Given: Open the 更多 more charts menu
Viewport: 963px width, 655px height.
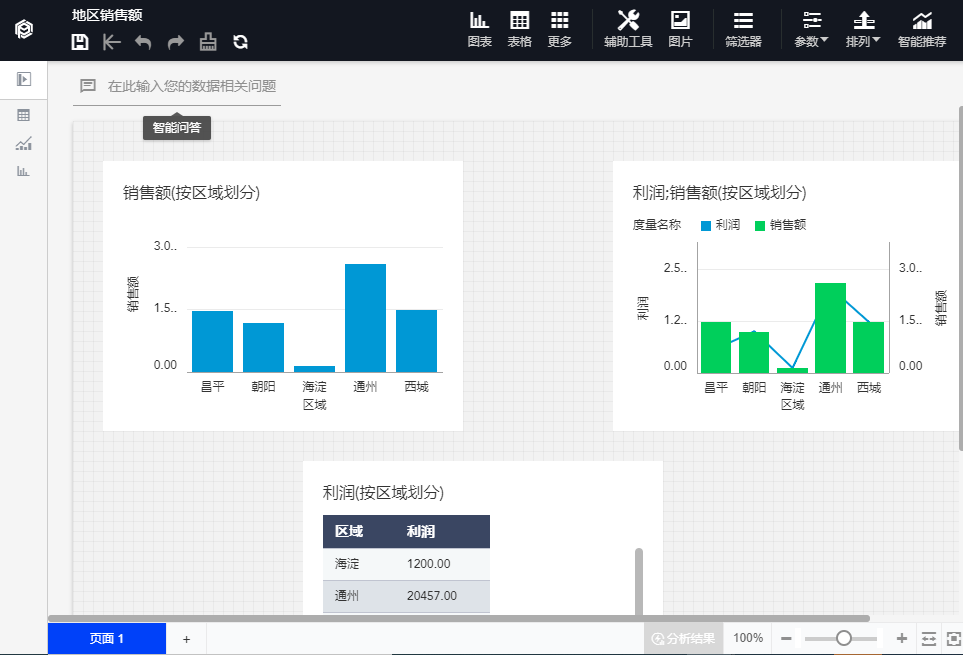Looking at the screenshot, I should pyautogui.click(x=560, y=29).
